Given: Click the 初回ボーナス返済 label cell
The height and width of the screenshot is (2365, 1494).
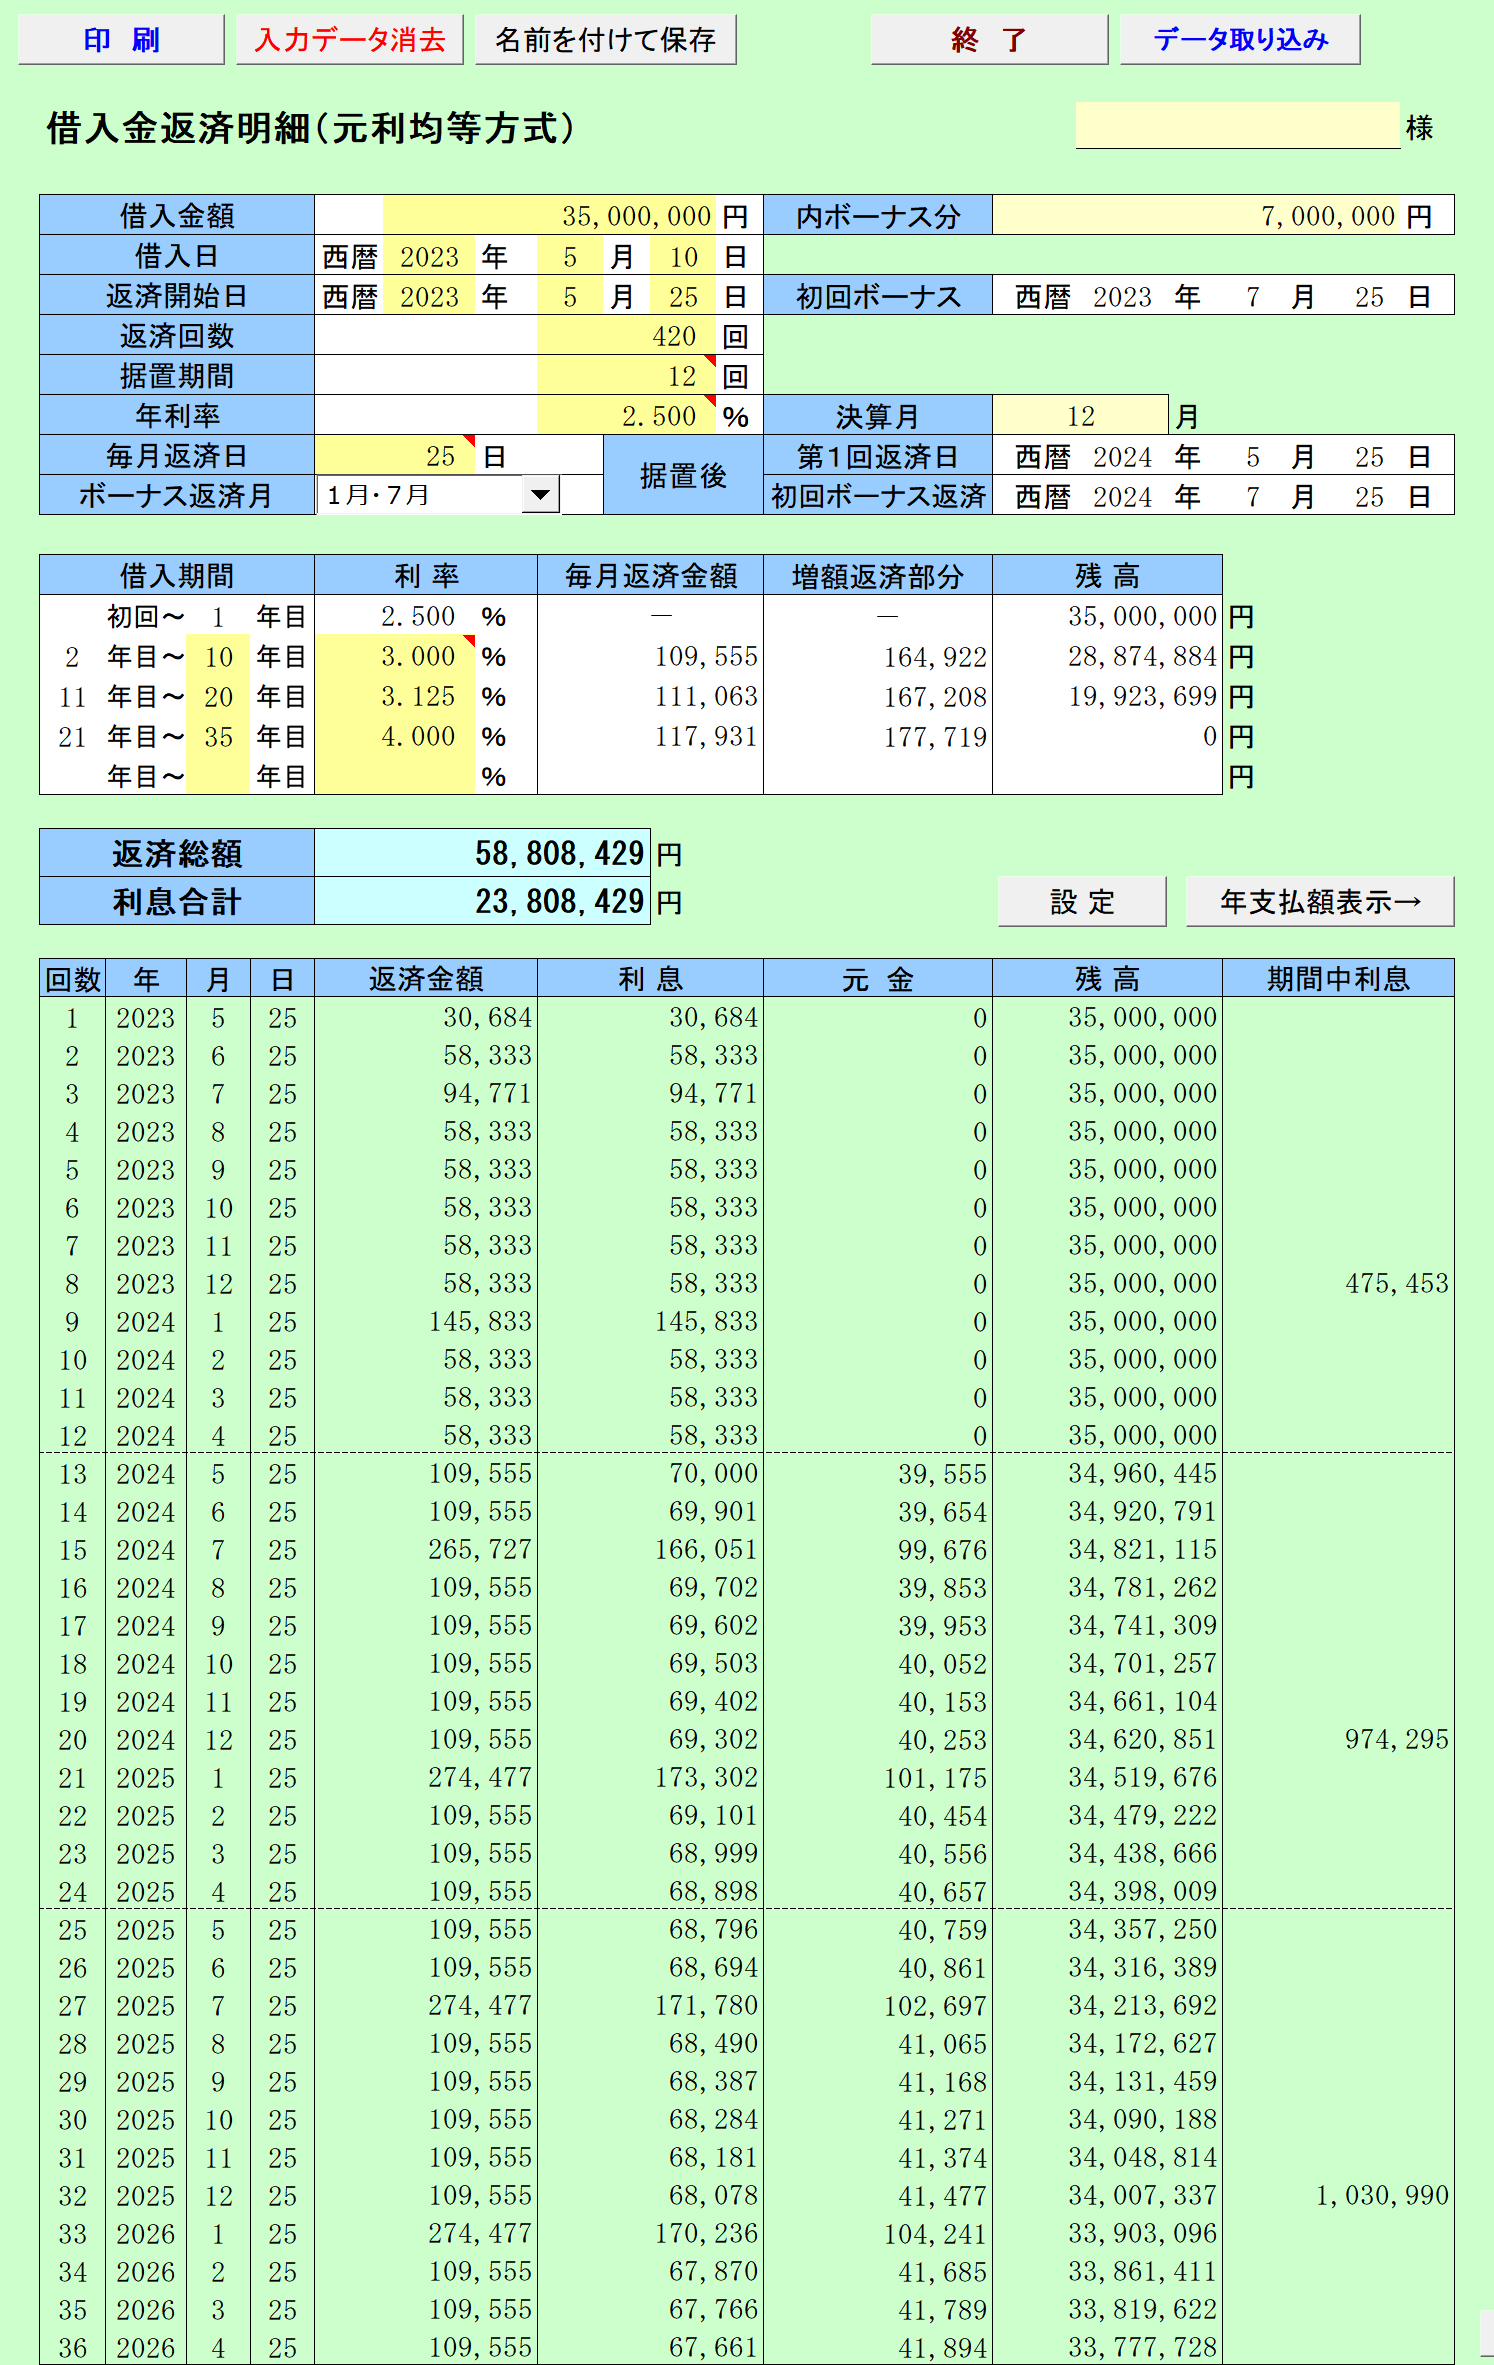Looking at the screenshot, I should tap(878, 496).
